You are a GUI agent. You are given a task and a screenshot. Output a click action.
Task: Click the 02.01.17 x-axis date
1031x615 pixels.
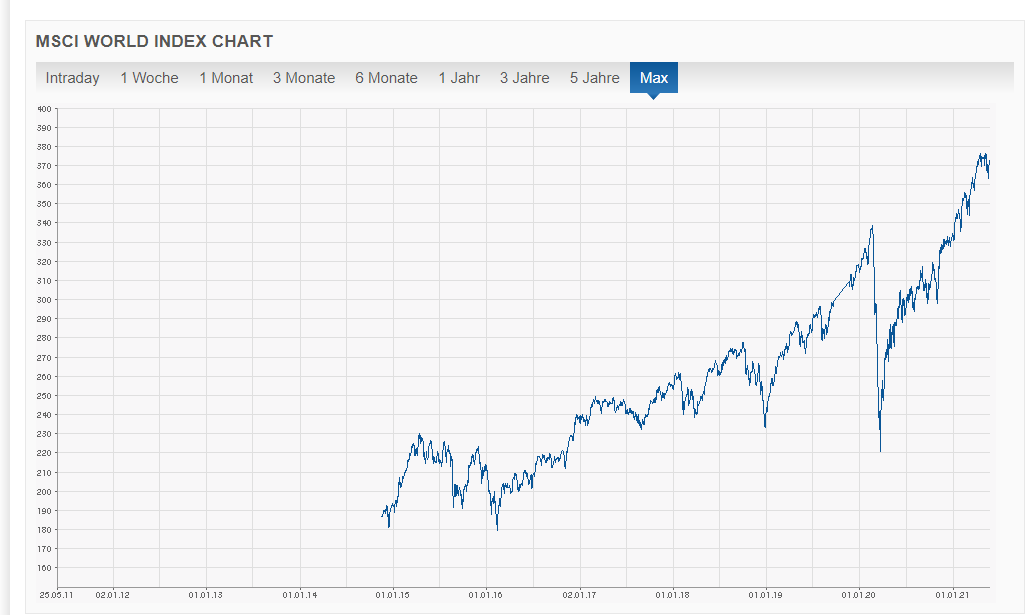pyautogui.click(x=579, y=595)
